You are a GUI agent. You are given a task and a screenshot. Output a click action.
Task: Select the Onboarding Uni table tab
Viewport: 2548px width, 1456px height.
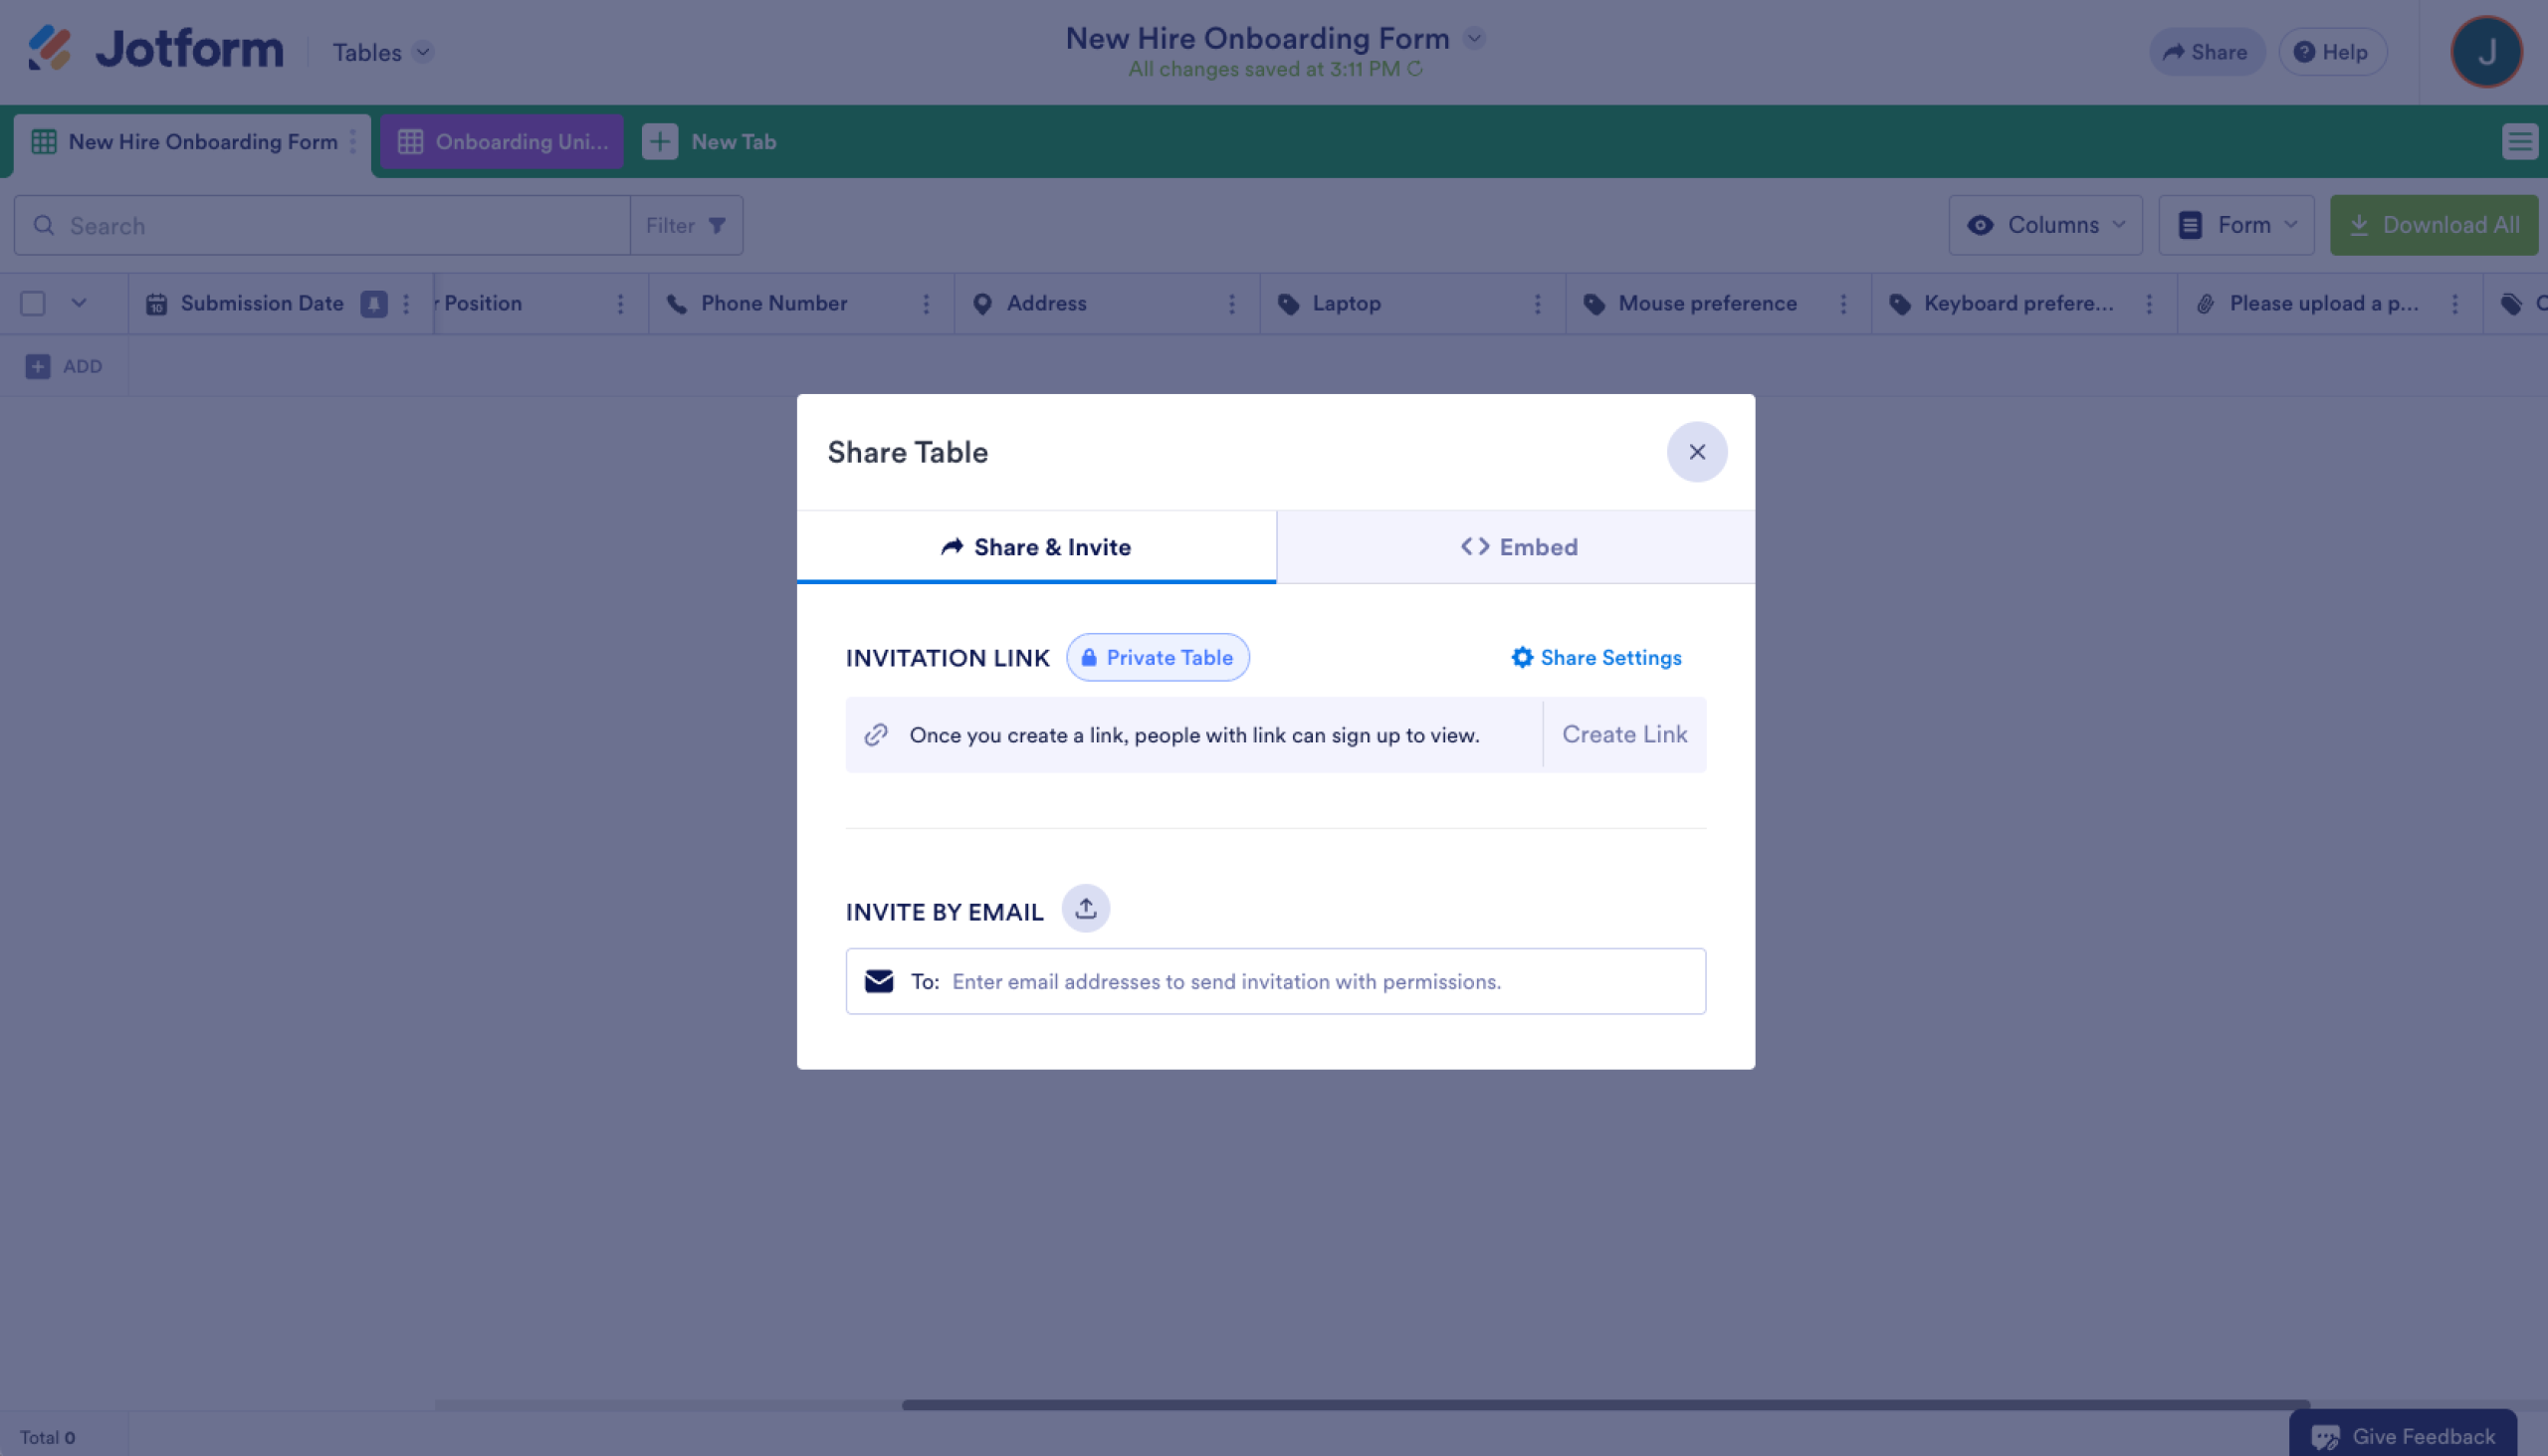502,141
